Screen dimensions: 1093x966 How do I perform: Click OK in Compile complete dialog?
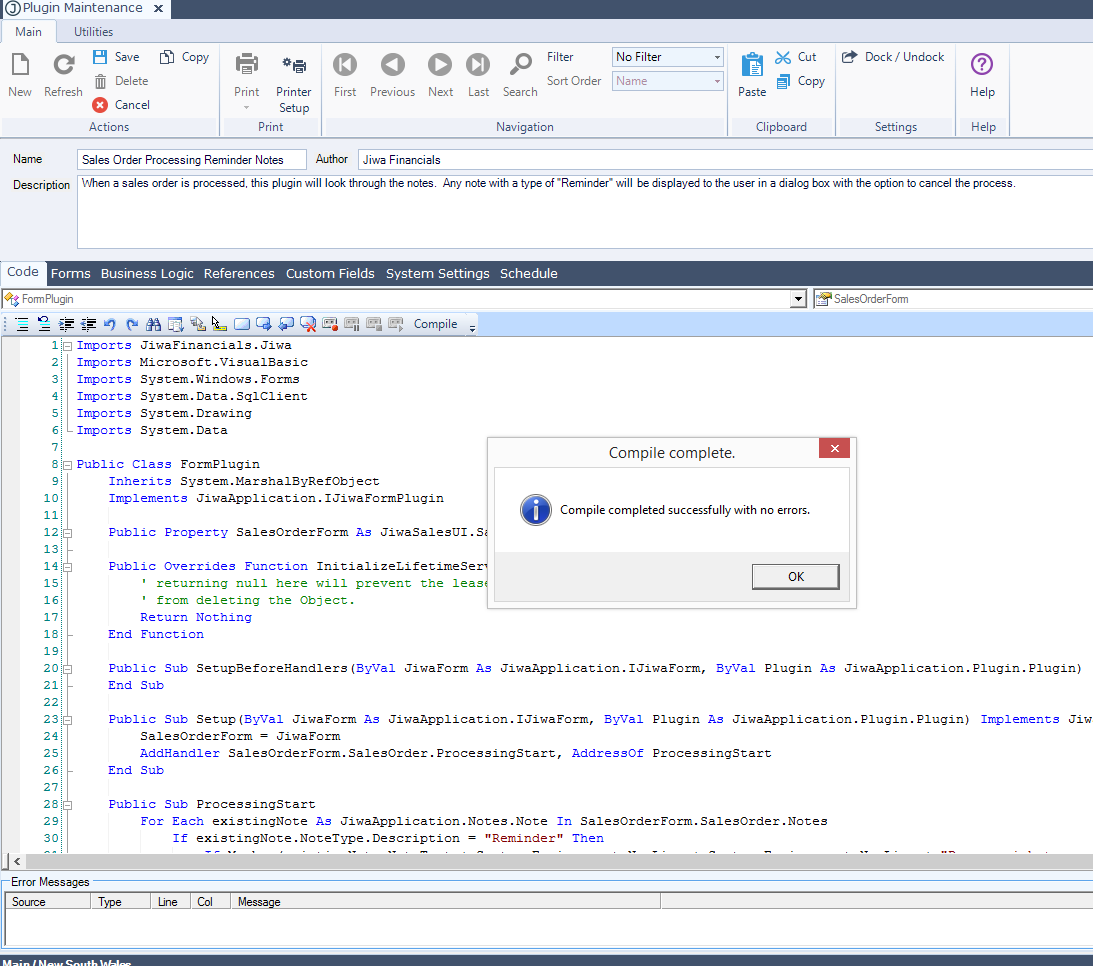795,577
